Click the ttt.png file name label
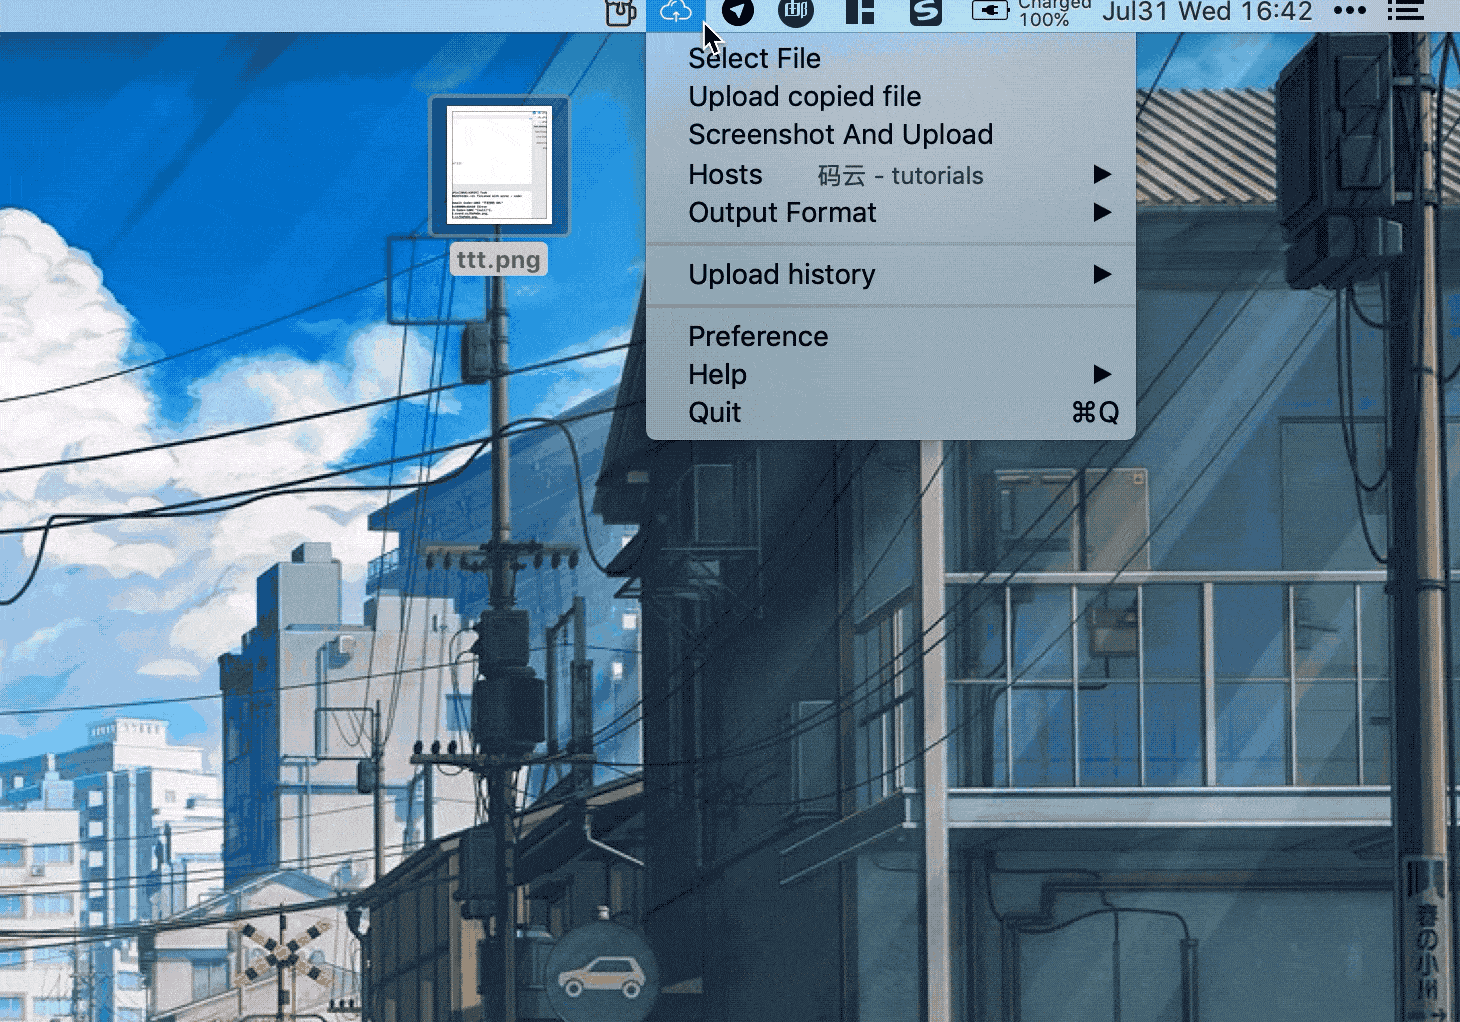 click(x=498, y=260)
